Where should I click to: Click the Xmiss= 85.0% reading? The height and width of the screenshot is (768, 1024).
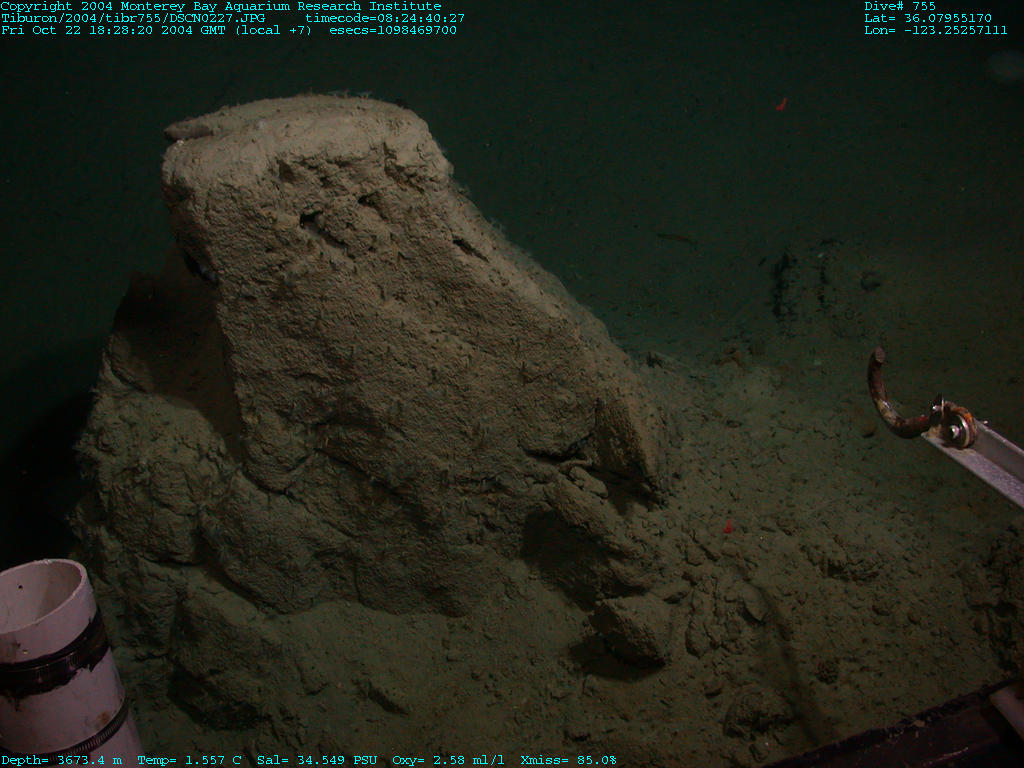pos(568,761)
